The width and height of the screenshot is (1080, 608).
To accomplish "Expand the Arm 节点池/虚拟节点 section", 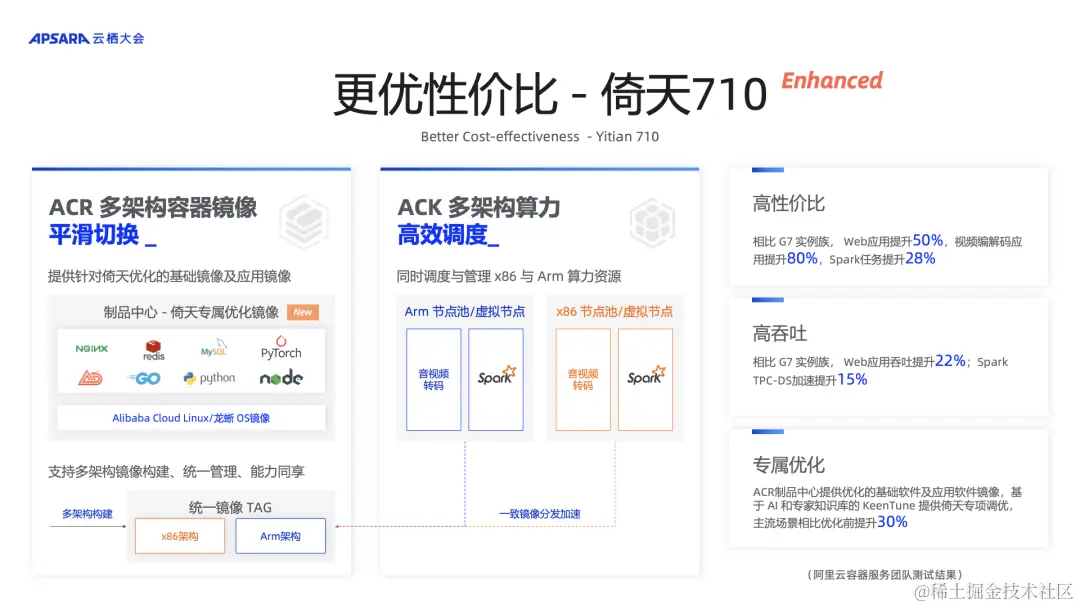I will [x=463, y=312].
